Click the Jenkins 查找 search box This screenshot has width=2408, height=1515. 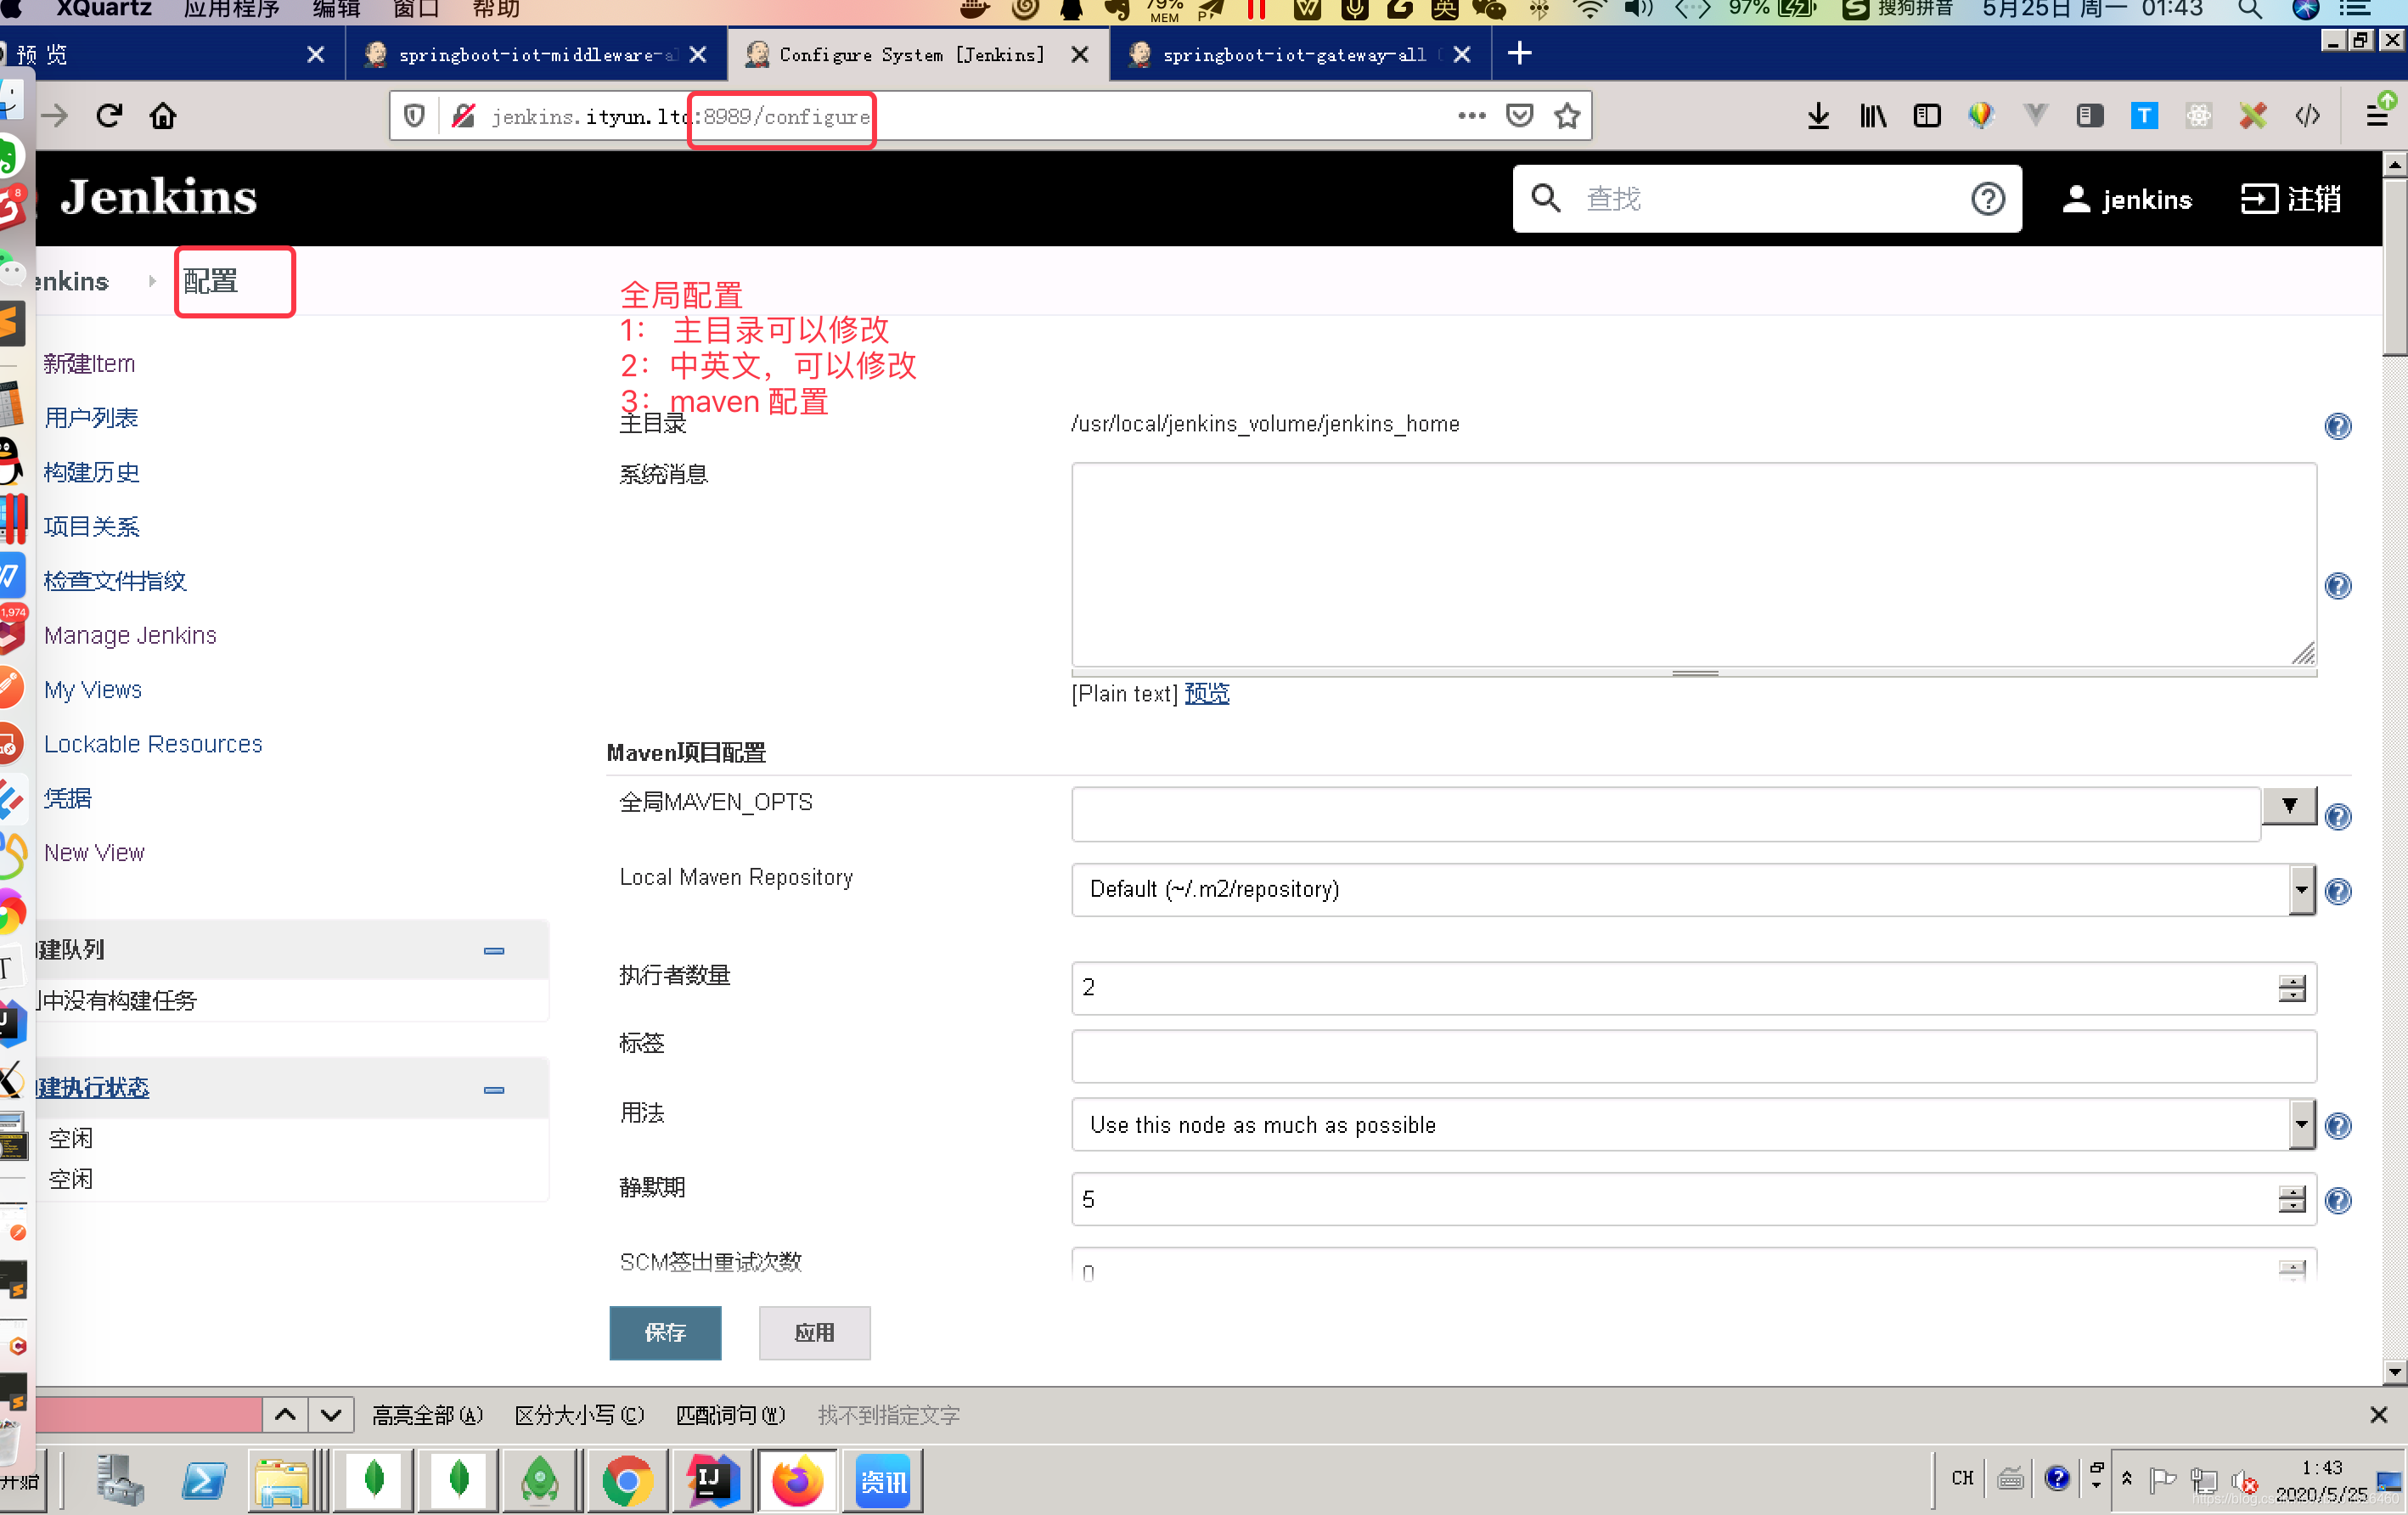point(1767,199)
